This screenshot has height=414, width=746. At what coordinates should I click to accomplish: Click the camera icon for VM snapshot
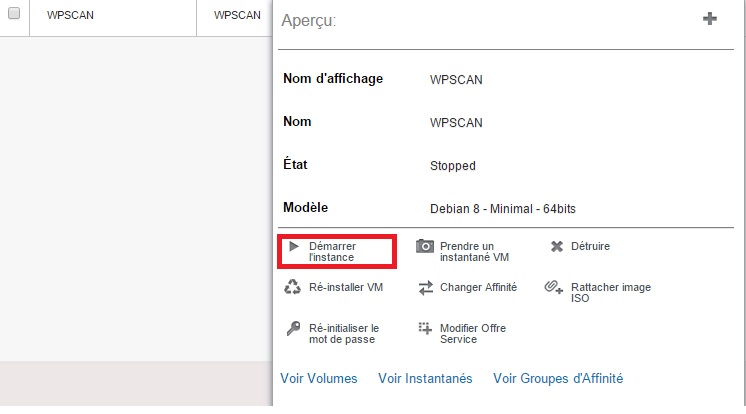point(425,246)
